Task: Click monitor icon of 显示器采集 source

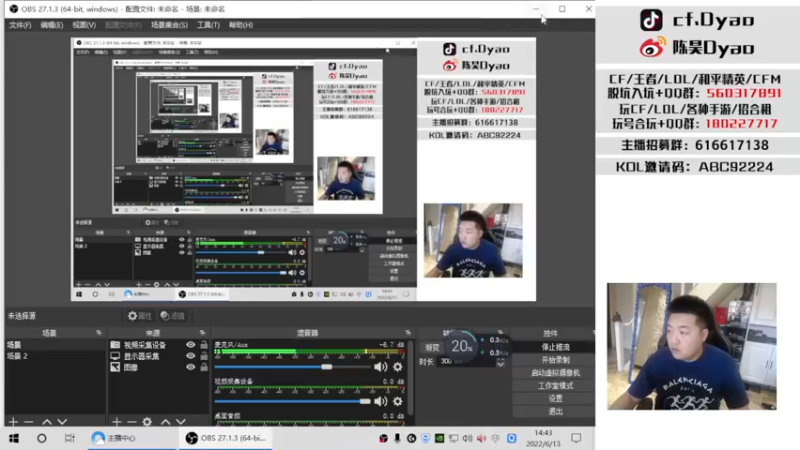Action: (x=115, y=356)
